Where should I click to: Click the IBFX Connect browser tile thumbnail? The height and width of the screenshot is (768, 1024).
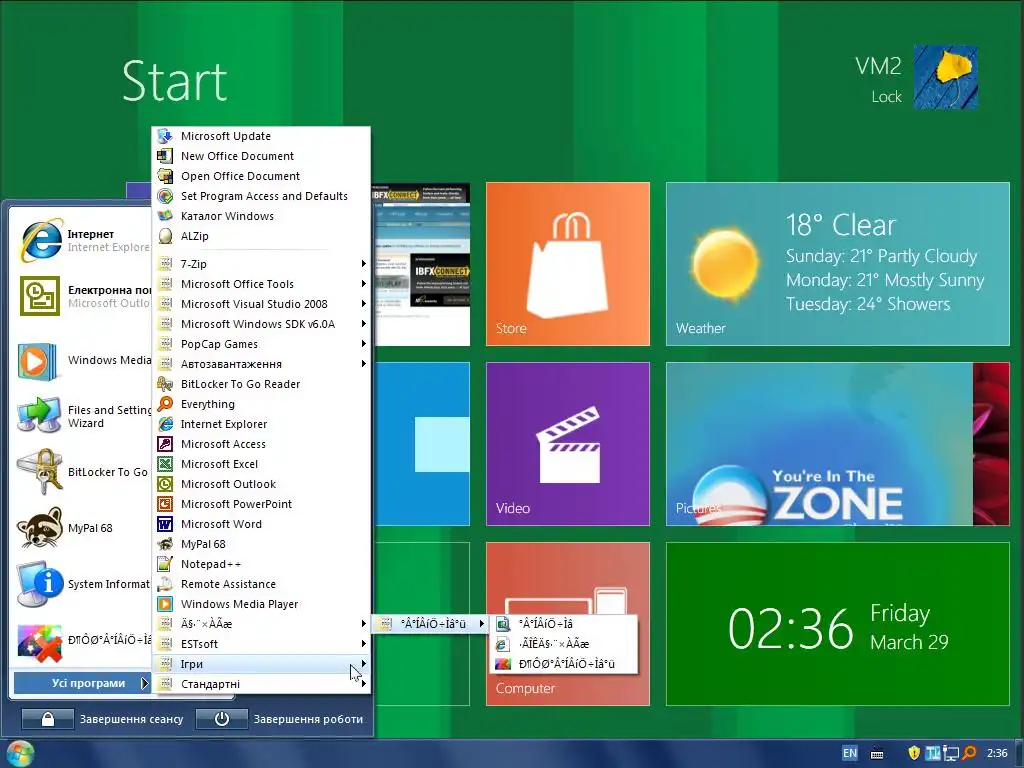pos(421,264)
